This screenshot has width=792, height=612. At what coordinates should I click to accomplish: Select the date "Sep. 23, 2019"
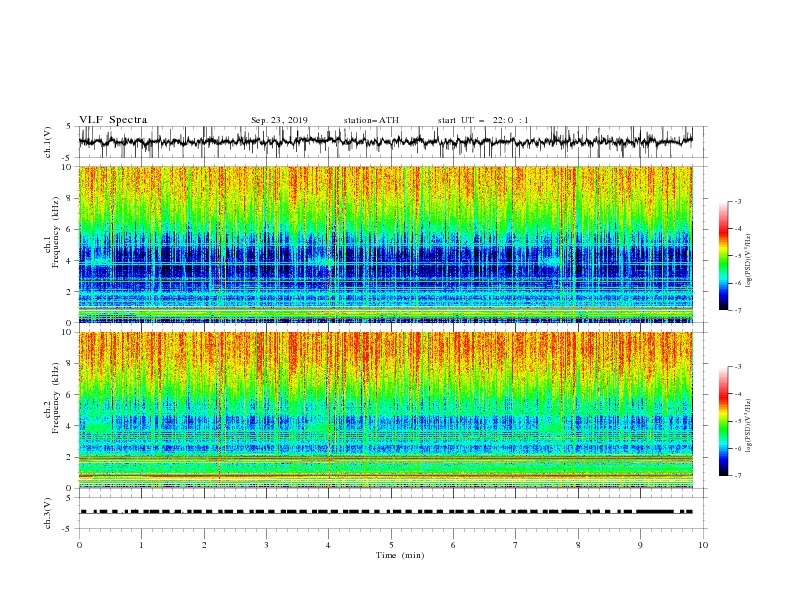[279, 120]
